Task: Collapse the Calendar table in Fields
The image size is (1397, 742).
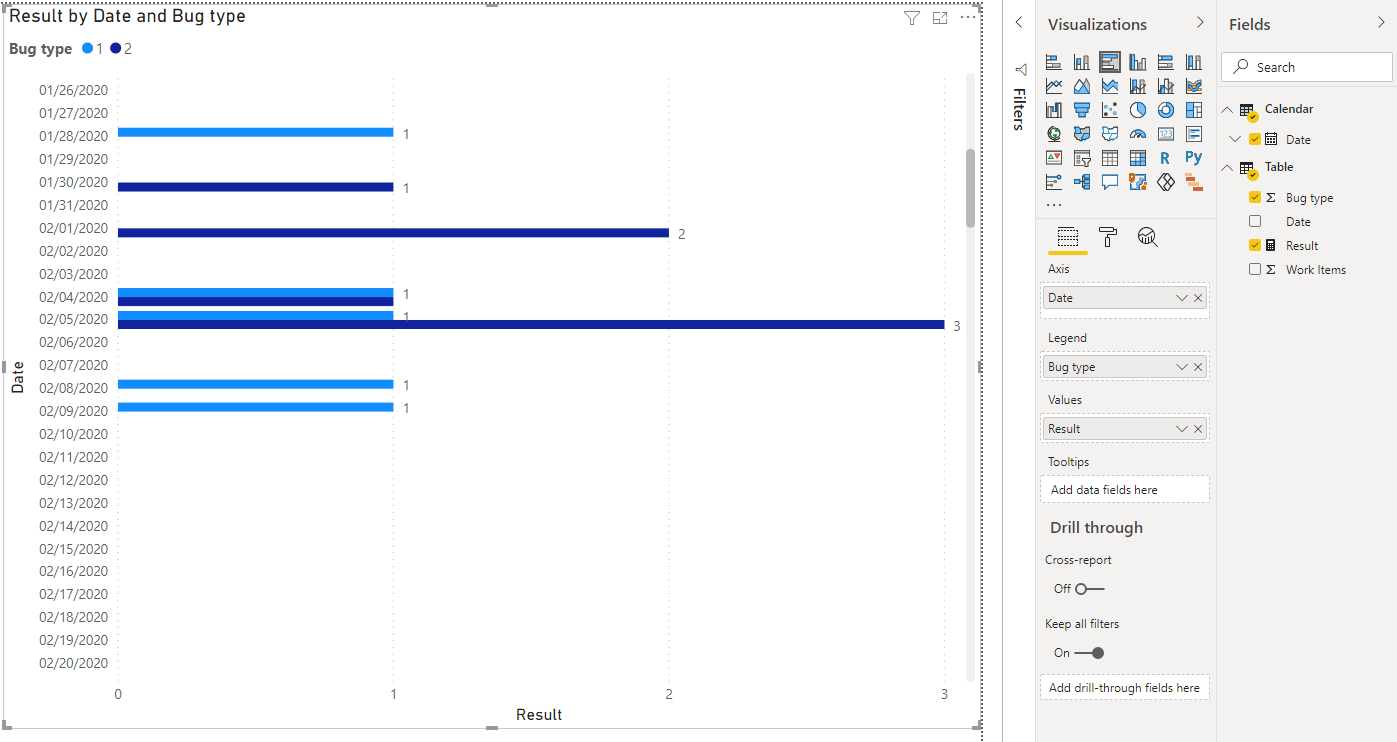Action: [1228, 109]
